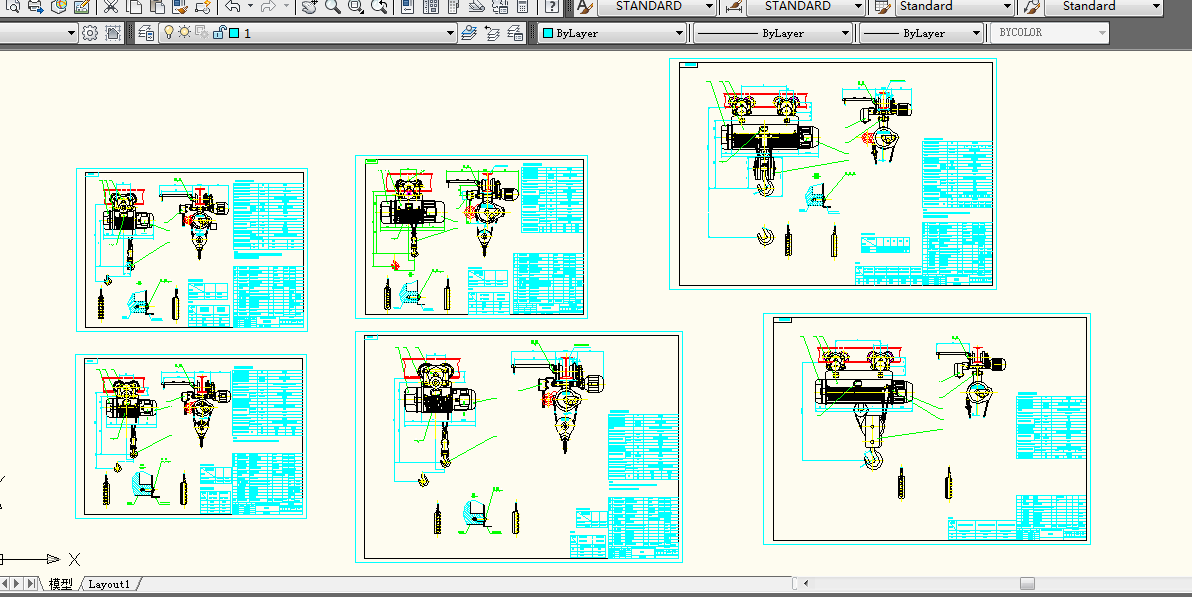This screenshot has height=608, width=1192.
Task: Open the Layer Properties Manager
Action: 147,33
